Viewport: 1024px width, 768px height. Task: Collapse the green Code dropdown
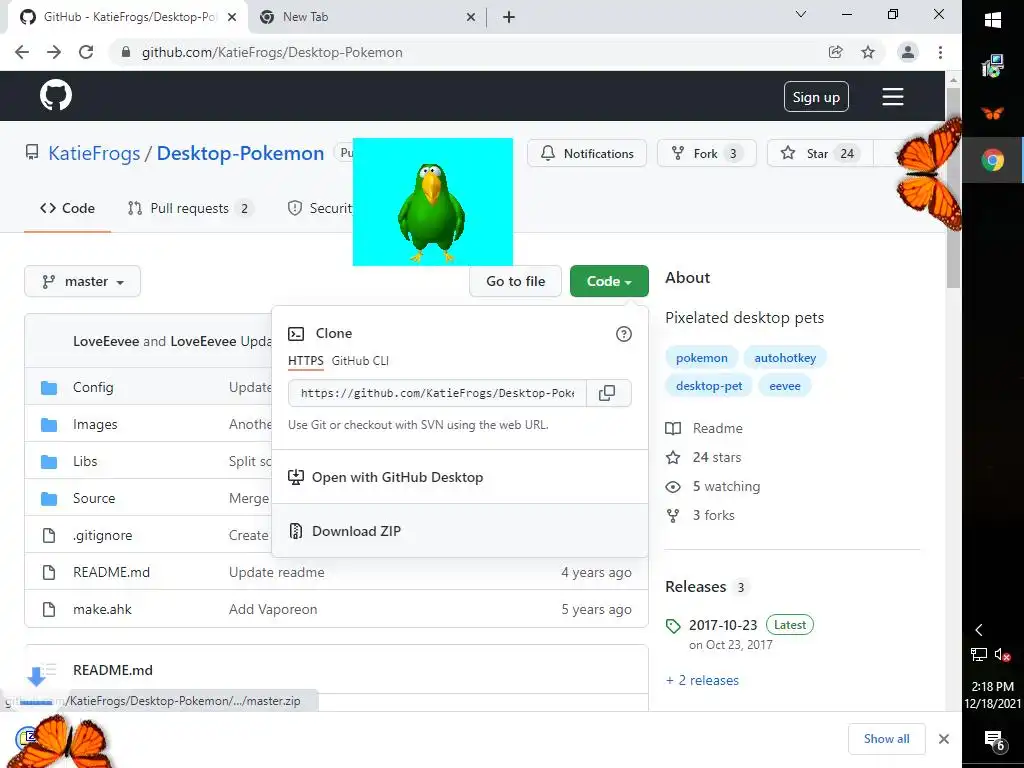click(x=609, y=281)
